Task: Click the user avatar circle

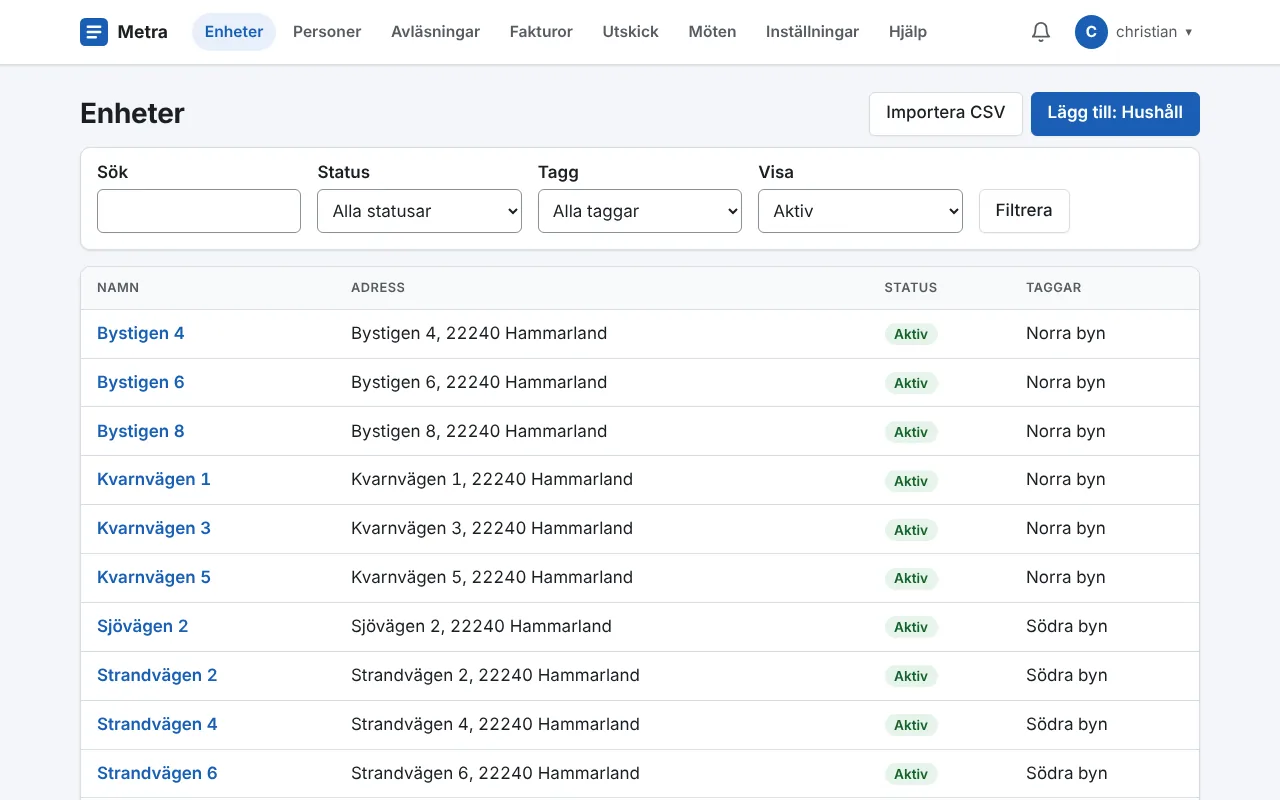Action: pos(1091,32)
